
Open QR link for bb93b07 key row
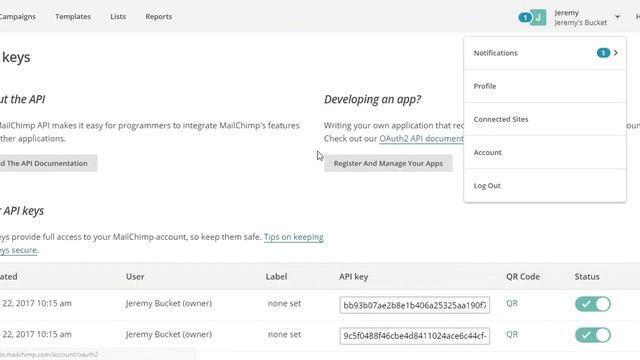tap(512, 303)
